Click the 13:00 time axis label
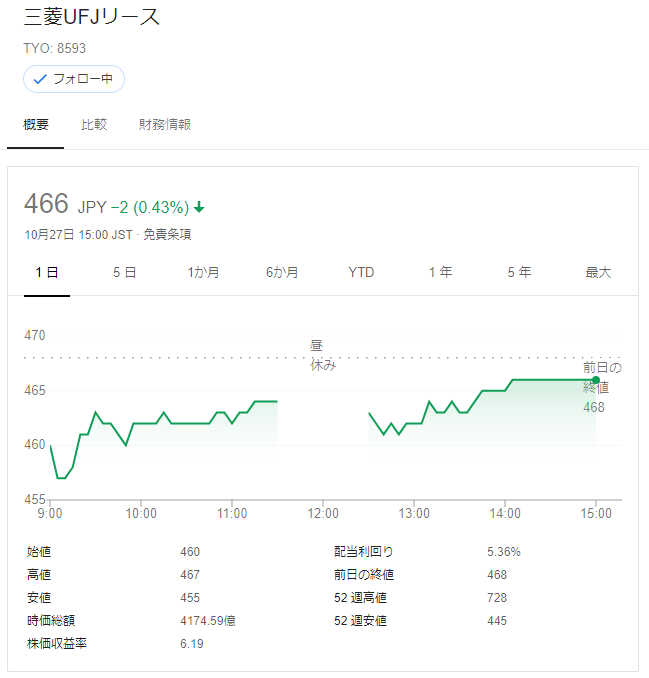The height and width of the screenshot is (678, 649). click(x=414, y=513)
